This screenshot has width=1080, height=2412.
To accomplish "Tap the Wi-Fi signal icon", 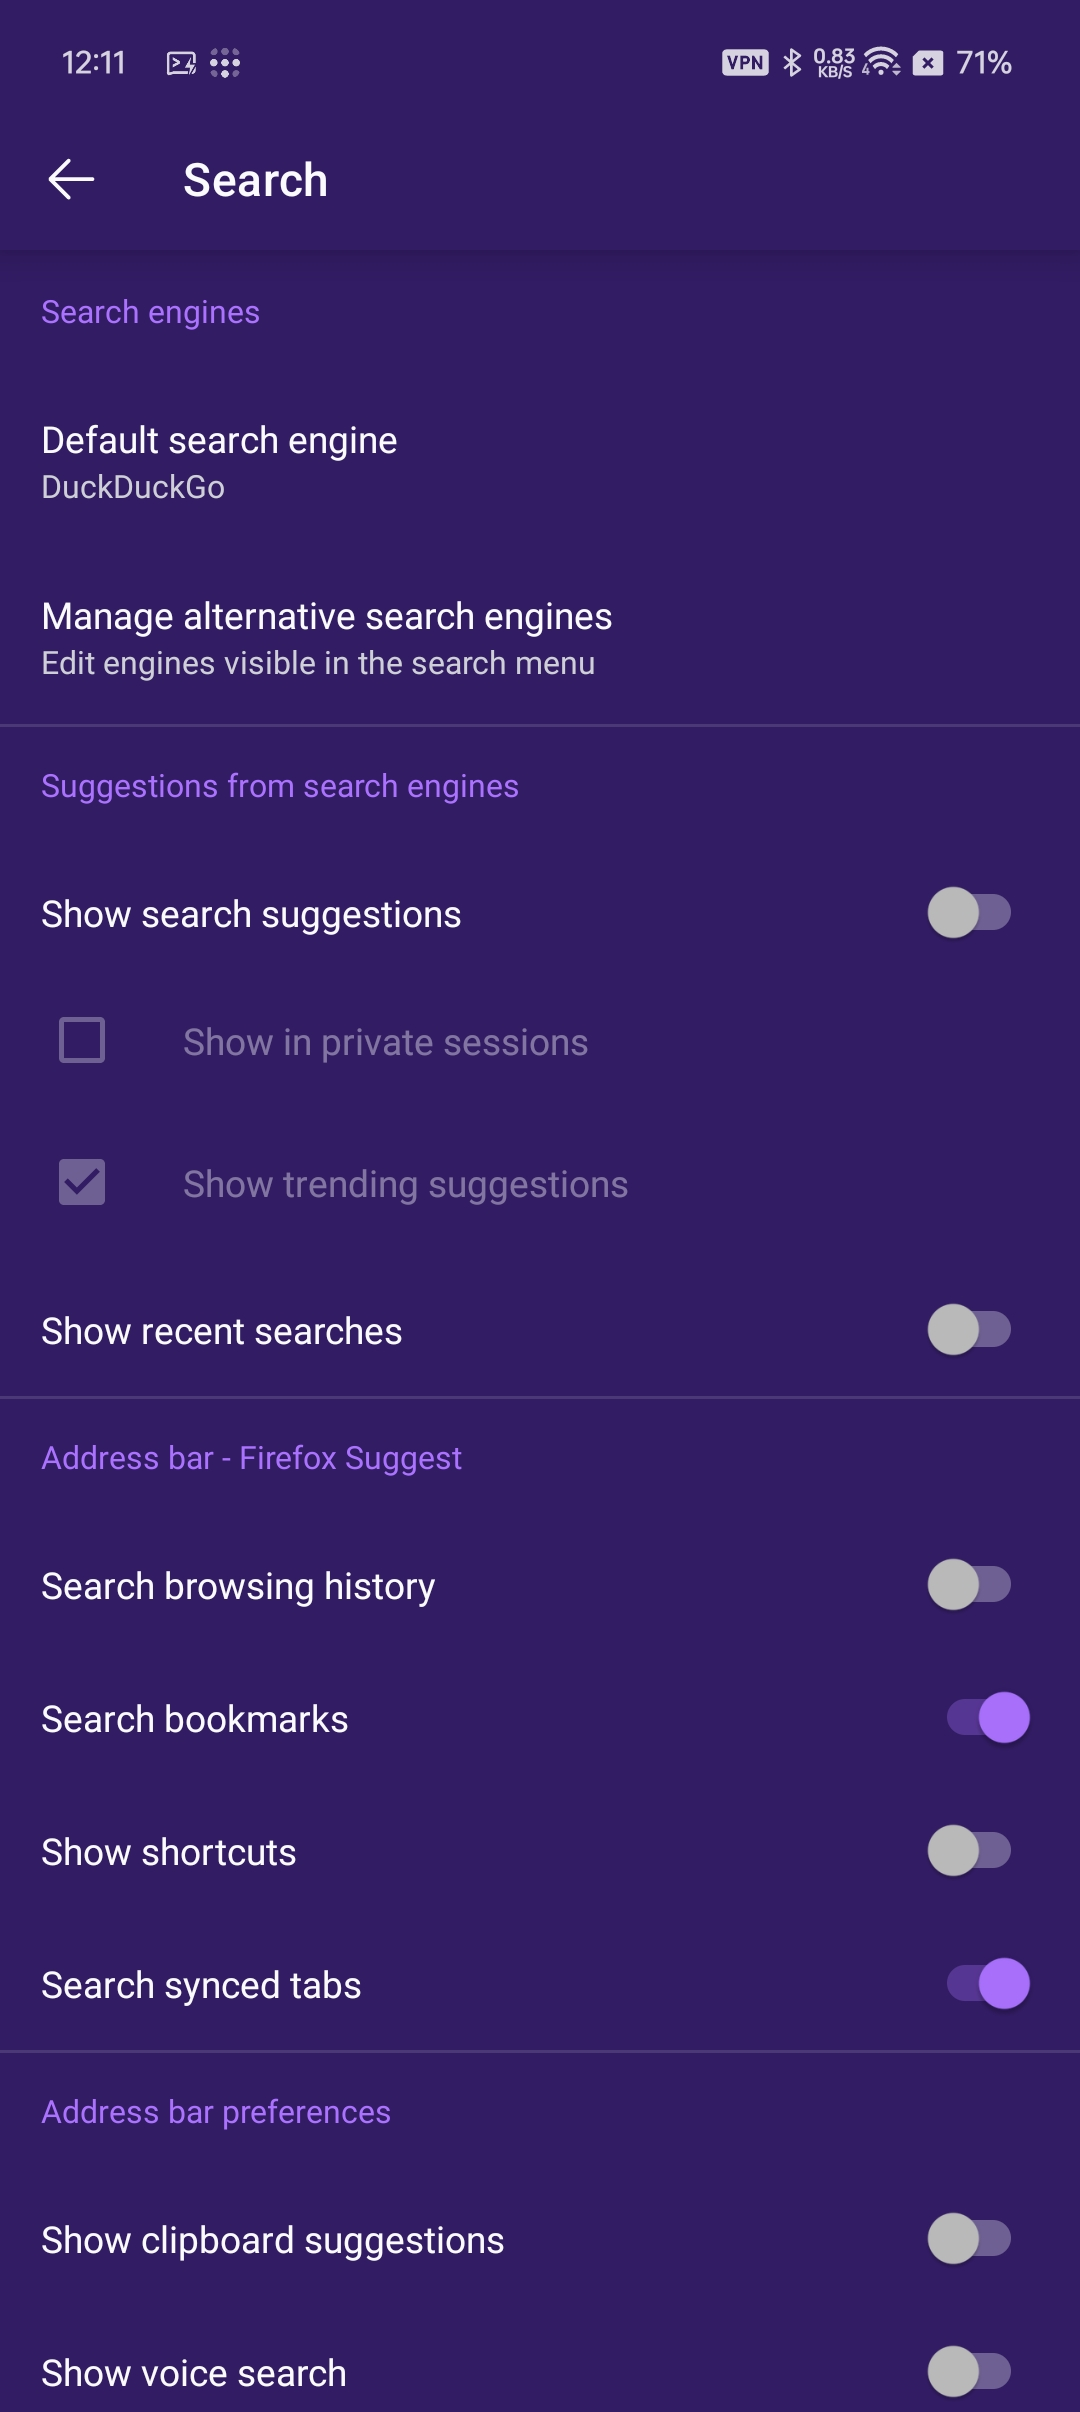I will pyautogui.click(x=881, y=63).
